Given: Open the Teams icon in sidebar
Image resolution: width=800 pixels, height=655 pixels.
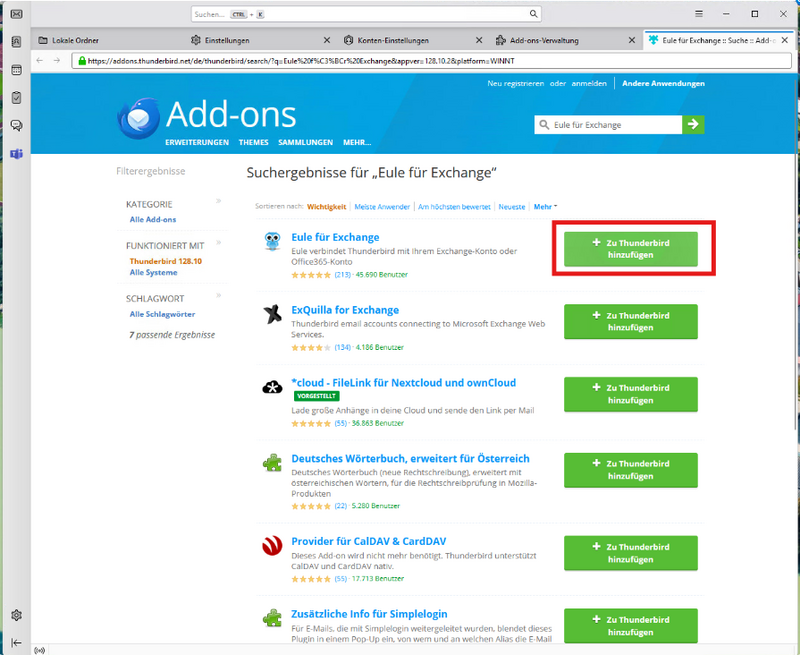Looking at the screenshot, I should 16,154.
